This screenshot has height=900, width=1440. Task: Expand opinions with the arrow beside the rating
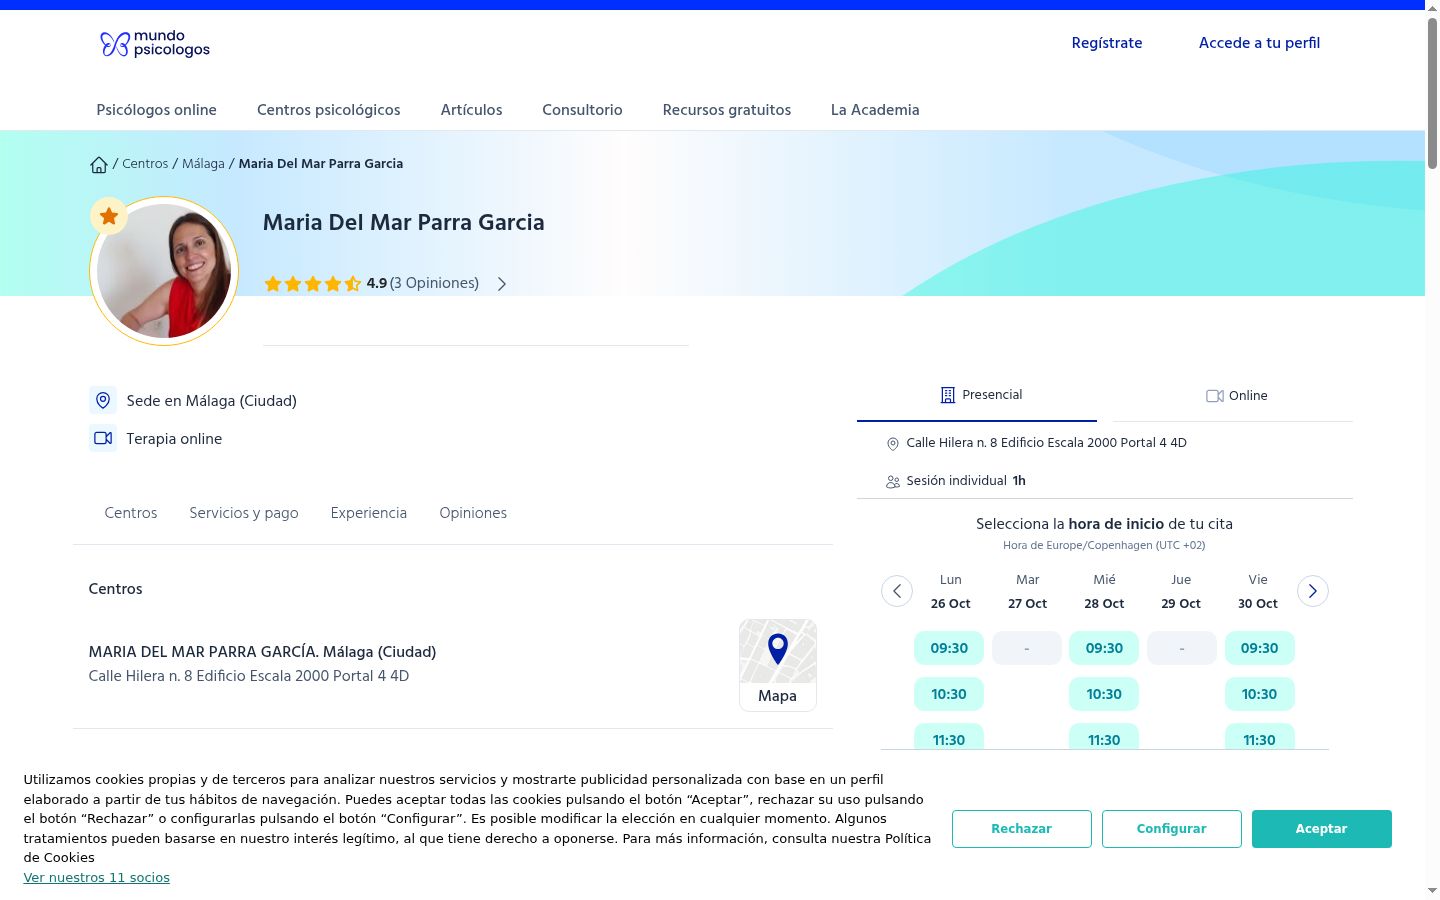502,284
